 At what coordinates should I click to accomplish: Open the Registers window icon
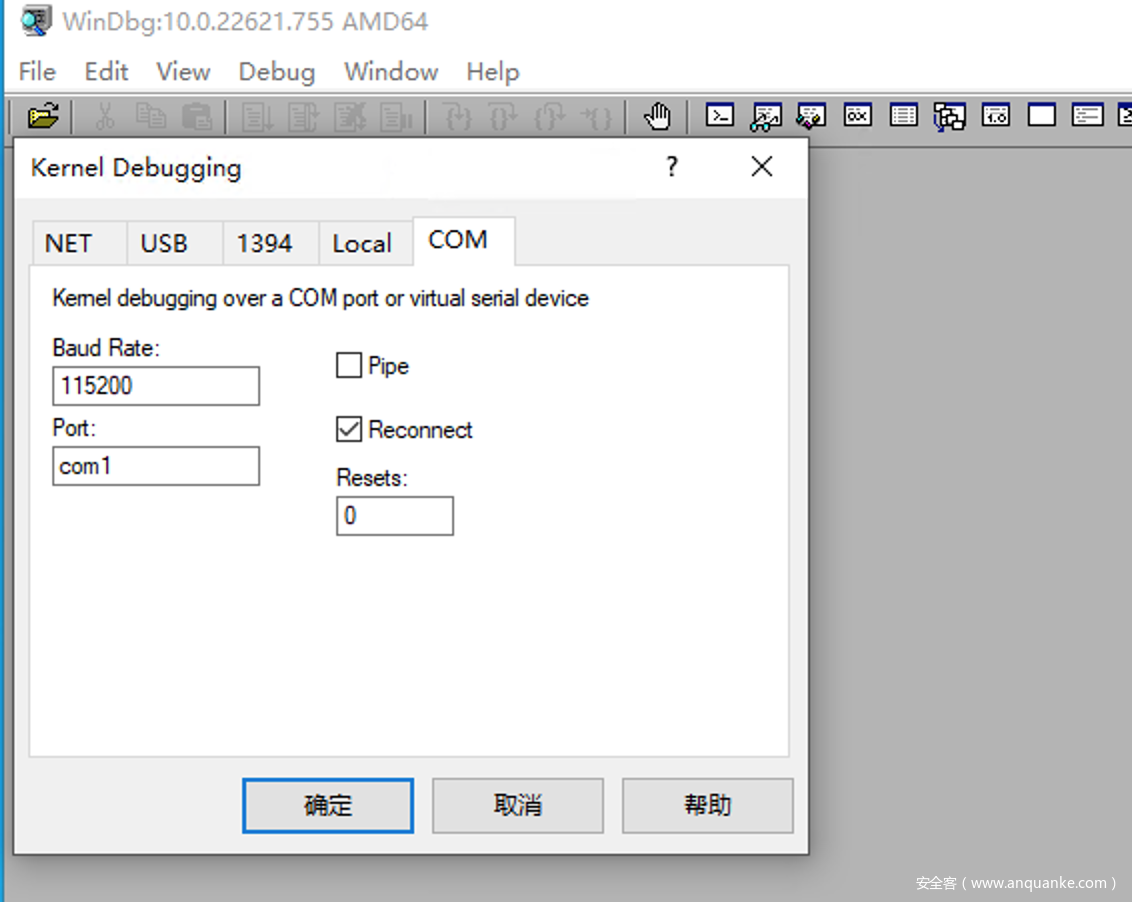click(857, 116)
